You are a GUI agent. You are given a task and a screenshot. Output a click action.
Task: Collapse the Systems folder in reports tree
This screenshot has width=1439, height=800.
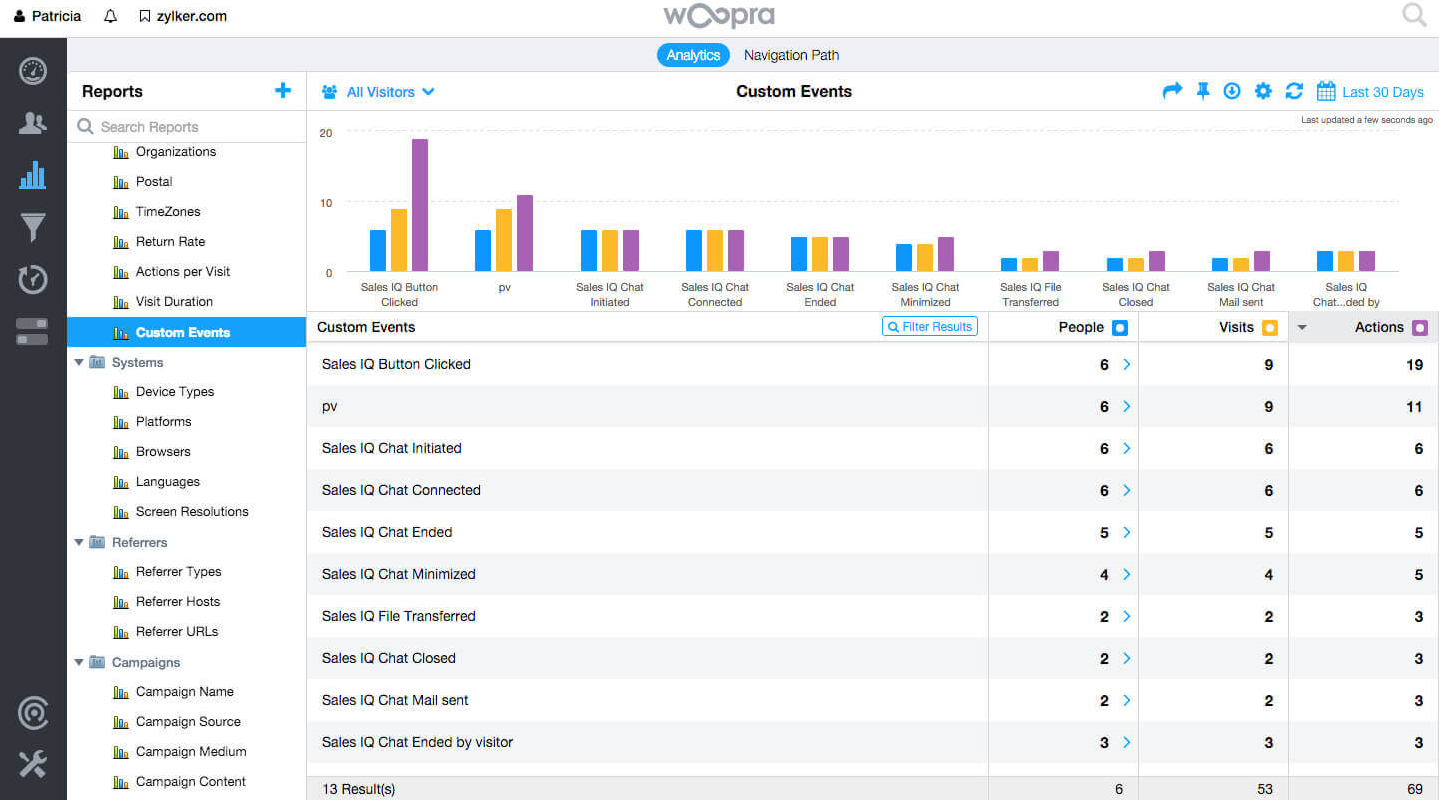[80, 362]
